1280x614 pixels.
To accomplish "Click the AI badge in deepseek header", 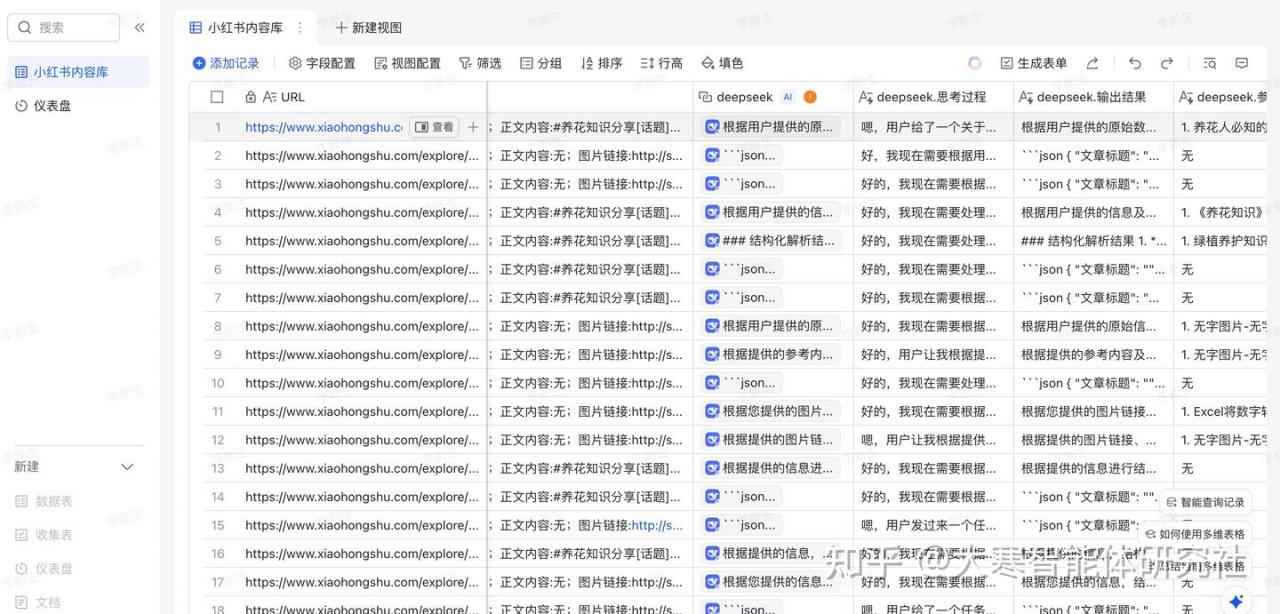I will click(x=788, y=97).
